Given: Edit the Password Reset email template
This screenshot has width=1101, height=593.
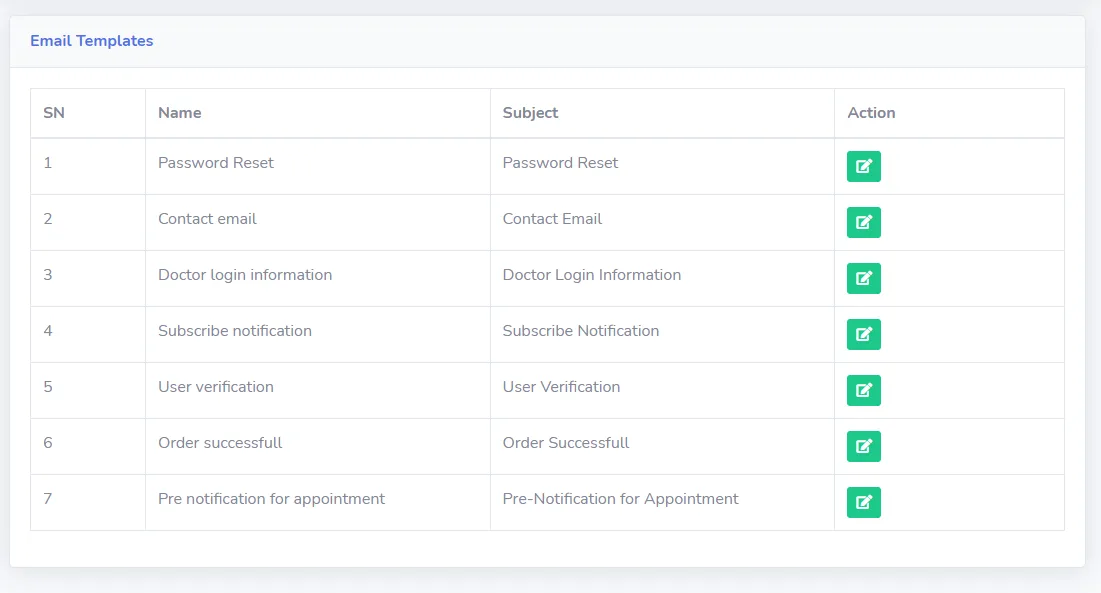Looking at the screenshot, I should pos(864,166).
